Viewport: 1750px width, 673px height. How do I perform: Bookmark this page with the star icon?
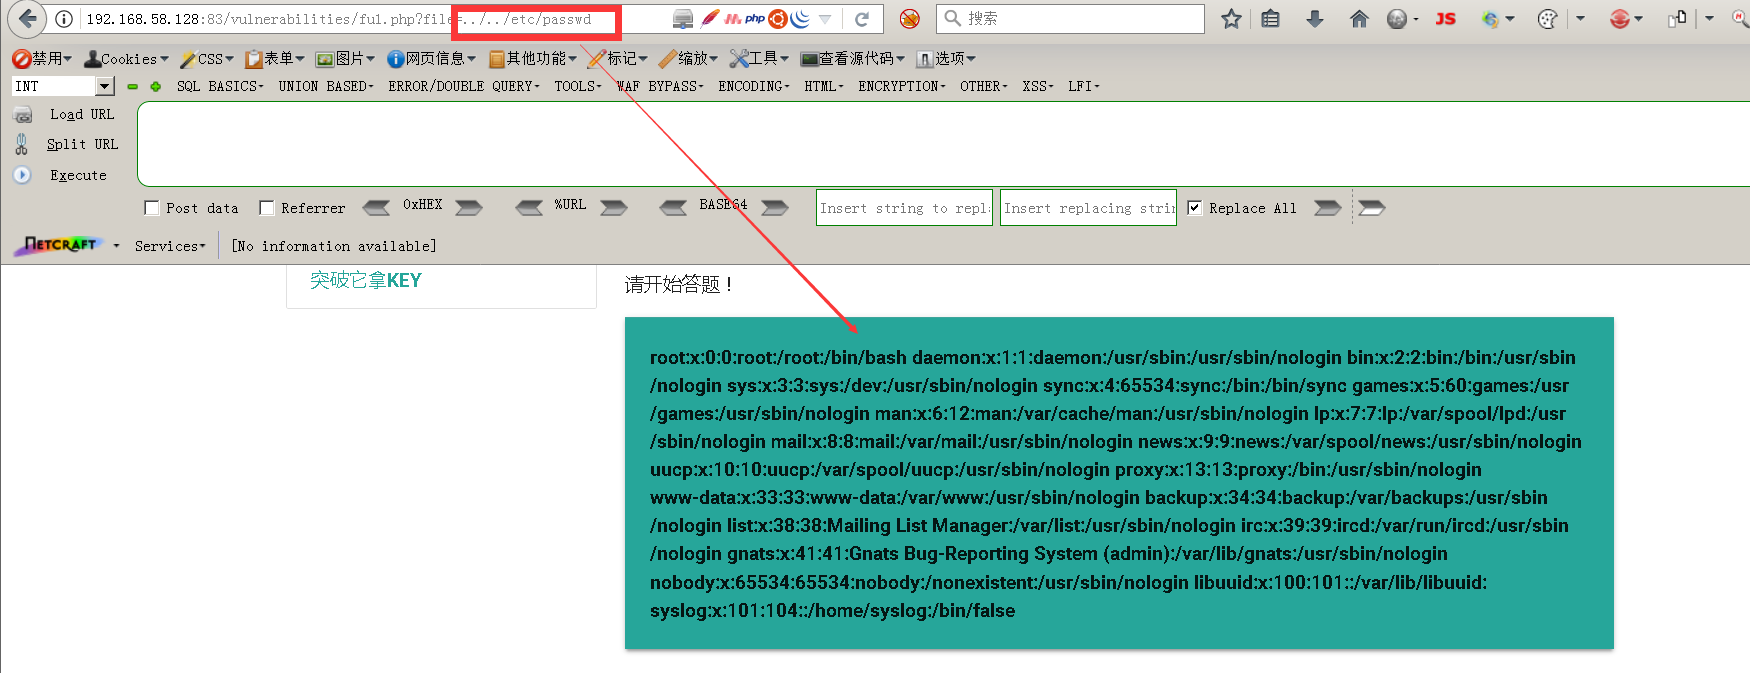click(1231, 19)
